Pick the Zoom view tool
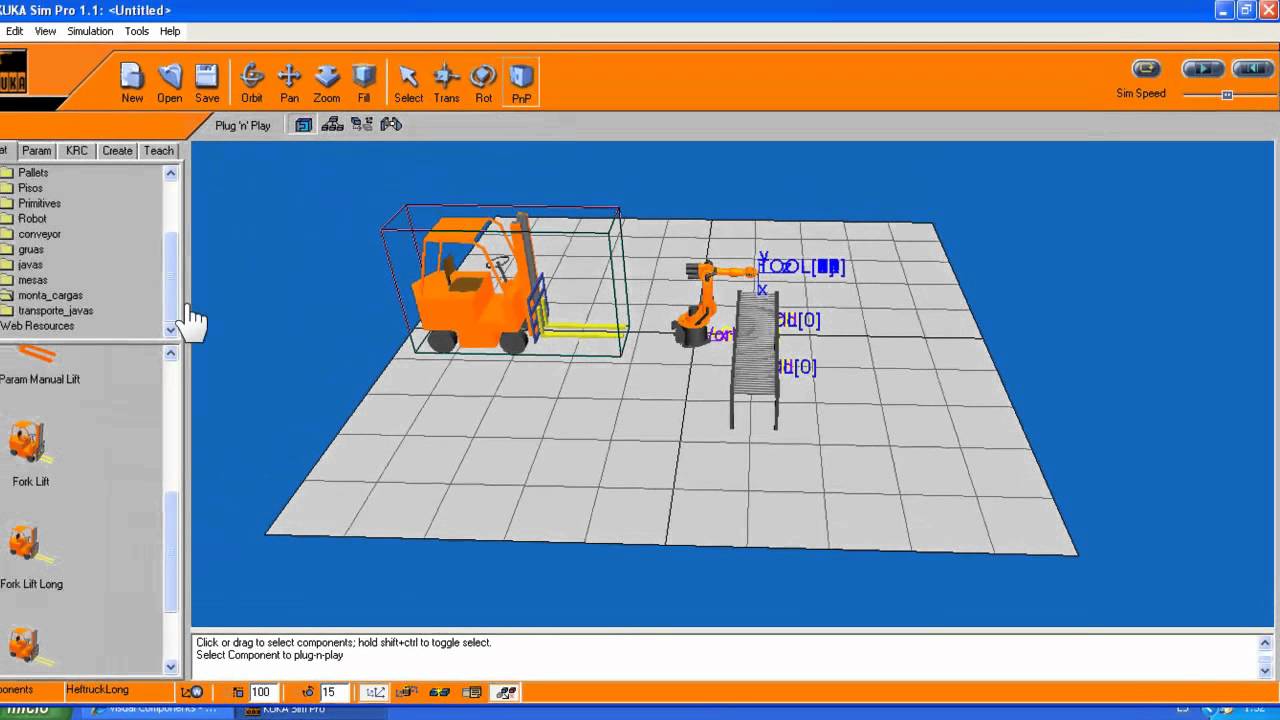The width and height of the screenshot is (1280, 720). coord(327,83)
